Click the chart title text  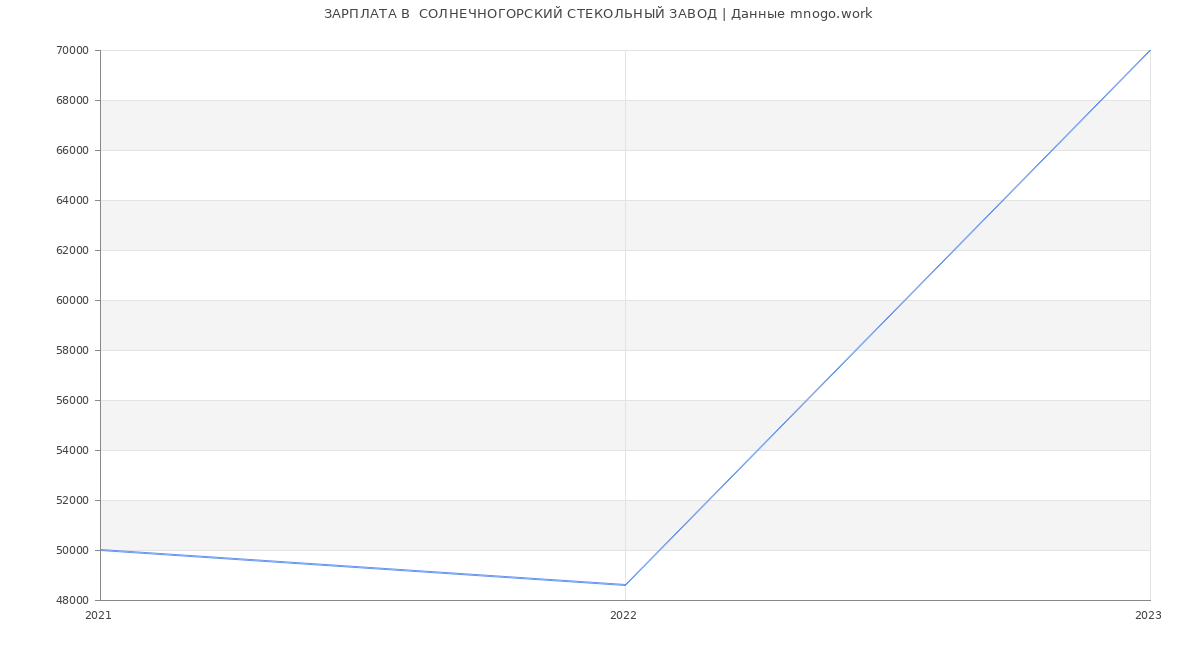[x=598, y=14]
